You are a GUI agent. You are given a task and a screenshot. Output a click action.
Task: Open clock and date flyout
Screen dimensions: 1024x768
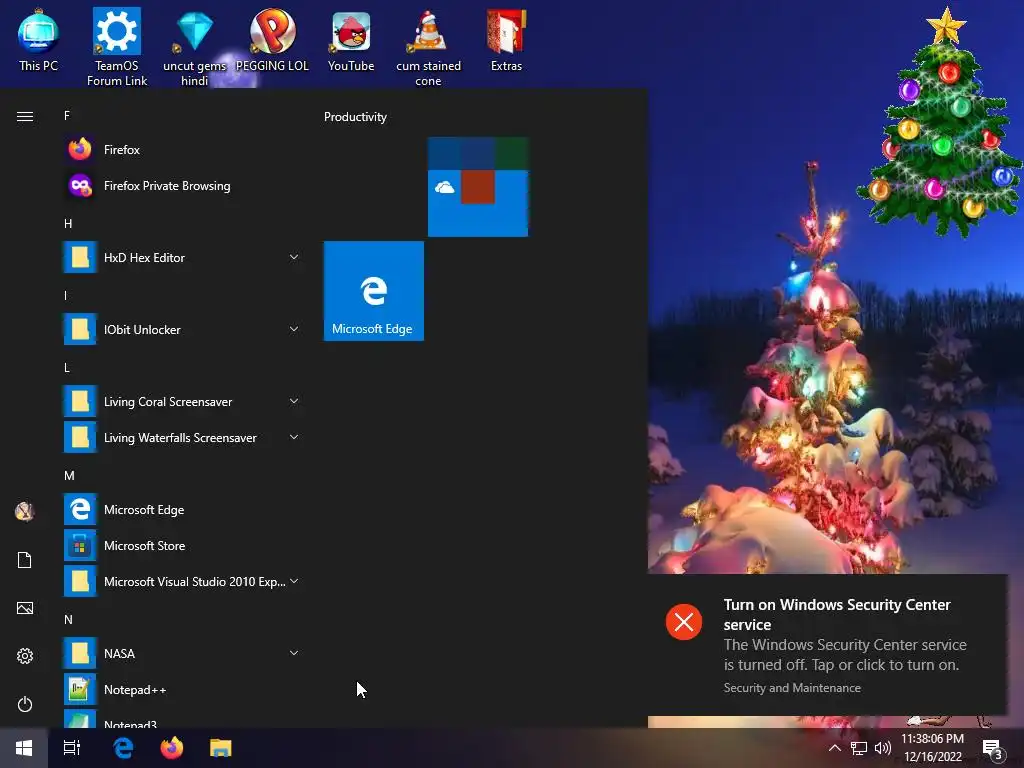pos(933,748)
